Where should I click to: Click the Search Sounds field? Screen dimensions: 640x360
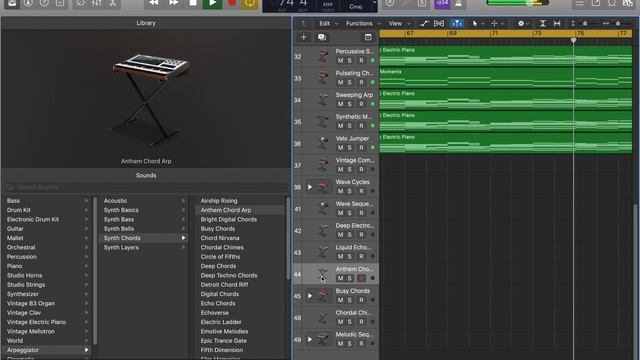point(146,187)
